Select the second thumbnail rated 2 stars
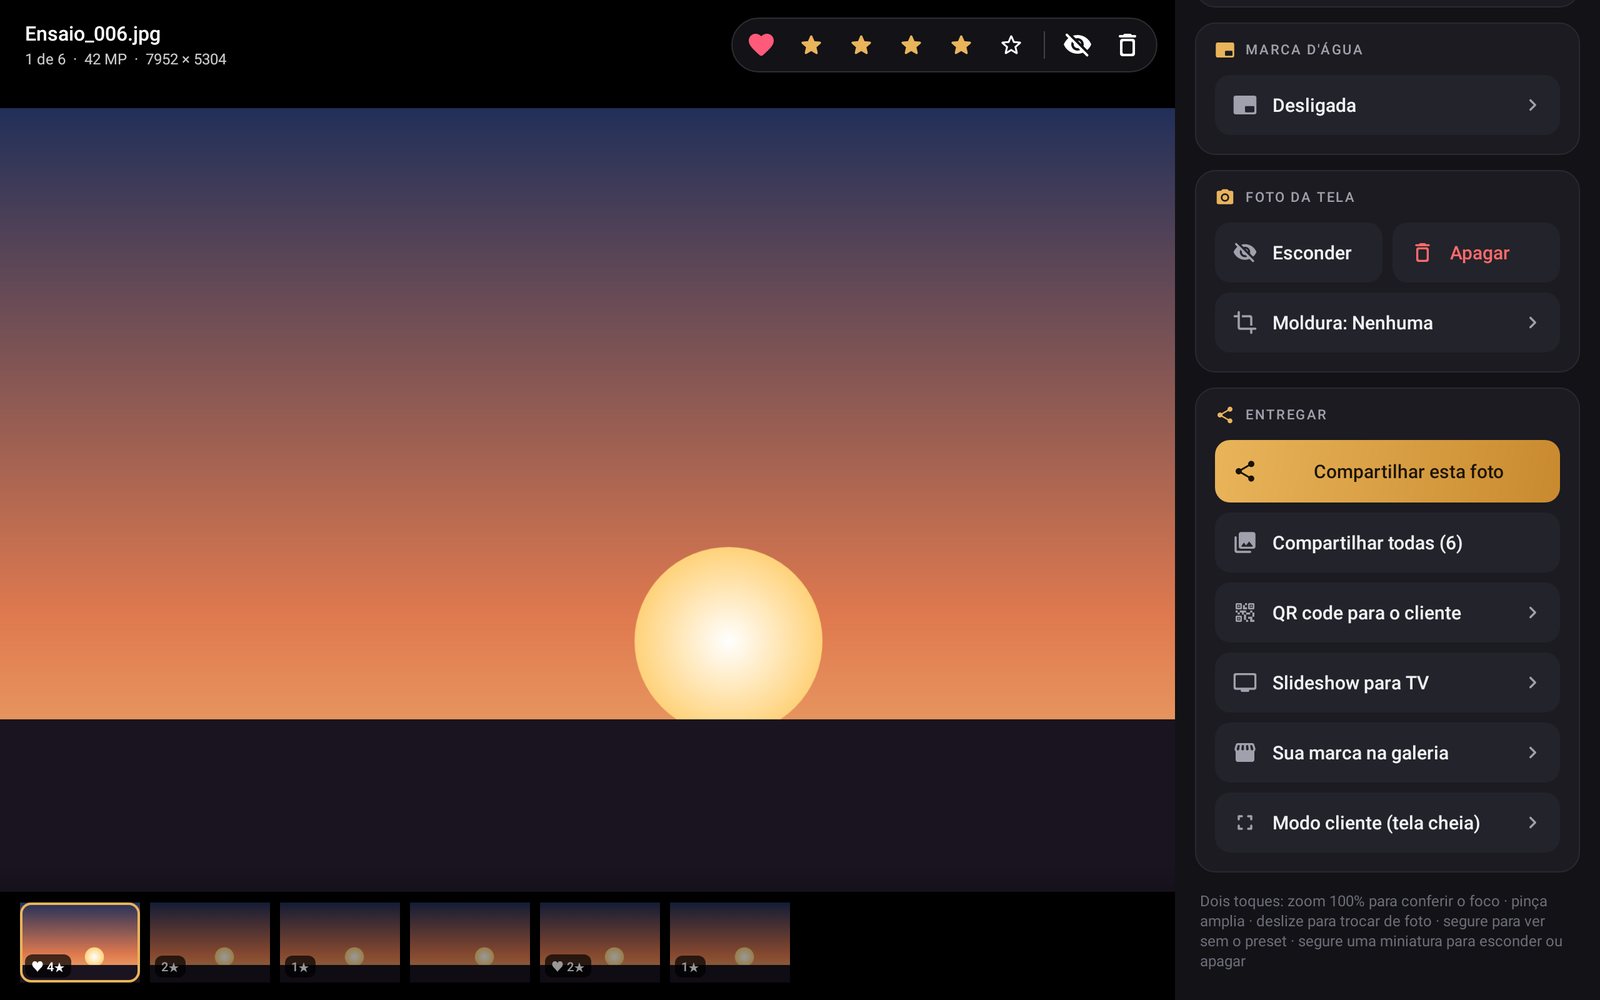 [x=210, y=942]
